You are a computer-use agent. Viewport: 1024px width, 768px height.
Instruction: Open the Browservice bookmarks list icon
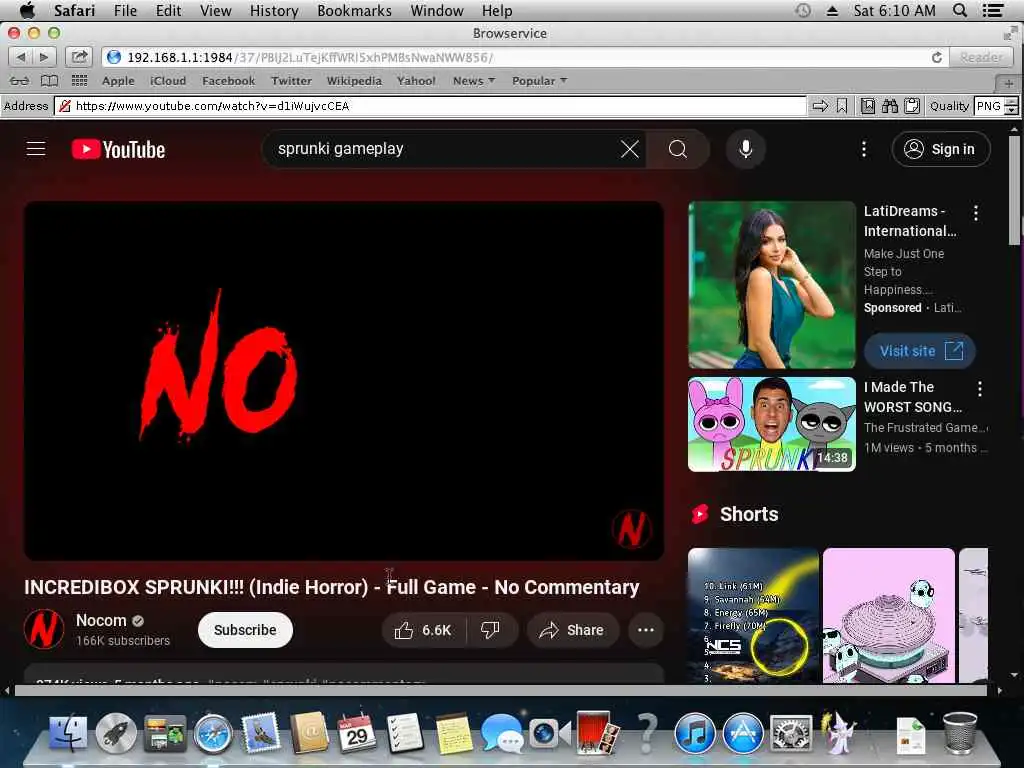pyautogui.click(x=868, y=106)
